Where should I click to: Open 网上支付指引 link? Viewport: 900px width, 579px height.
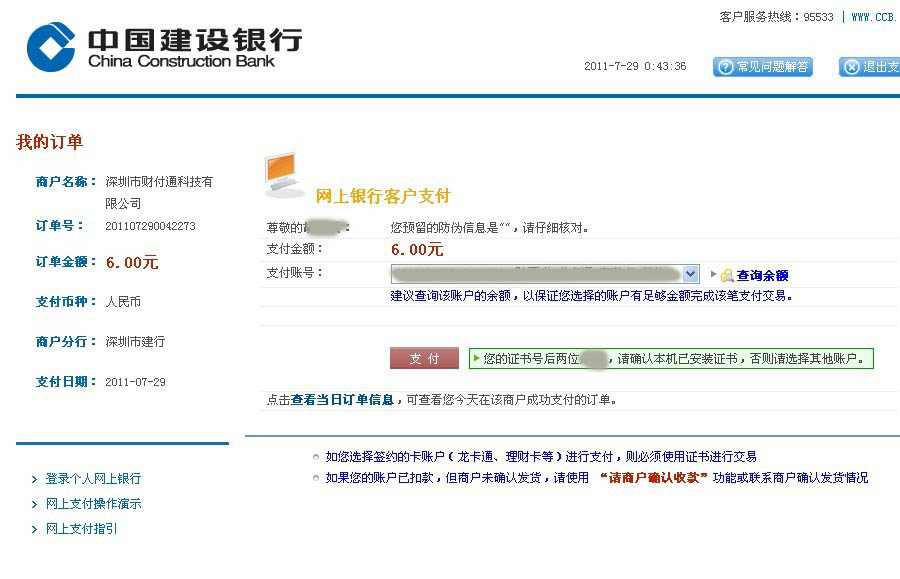point(81,529)
